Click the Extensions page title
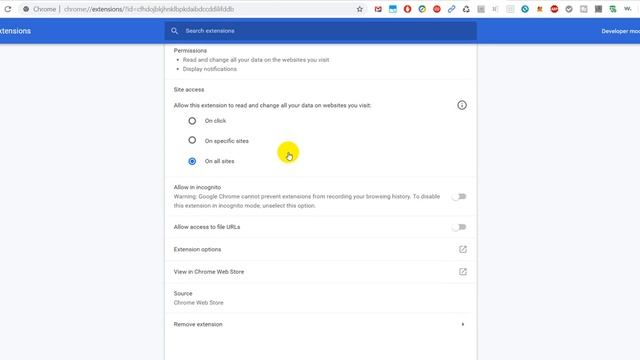640x360 pixels. (15, 31)
